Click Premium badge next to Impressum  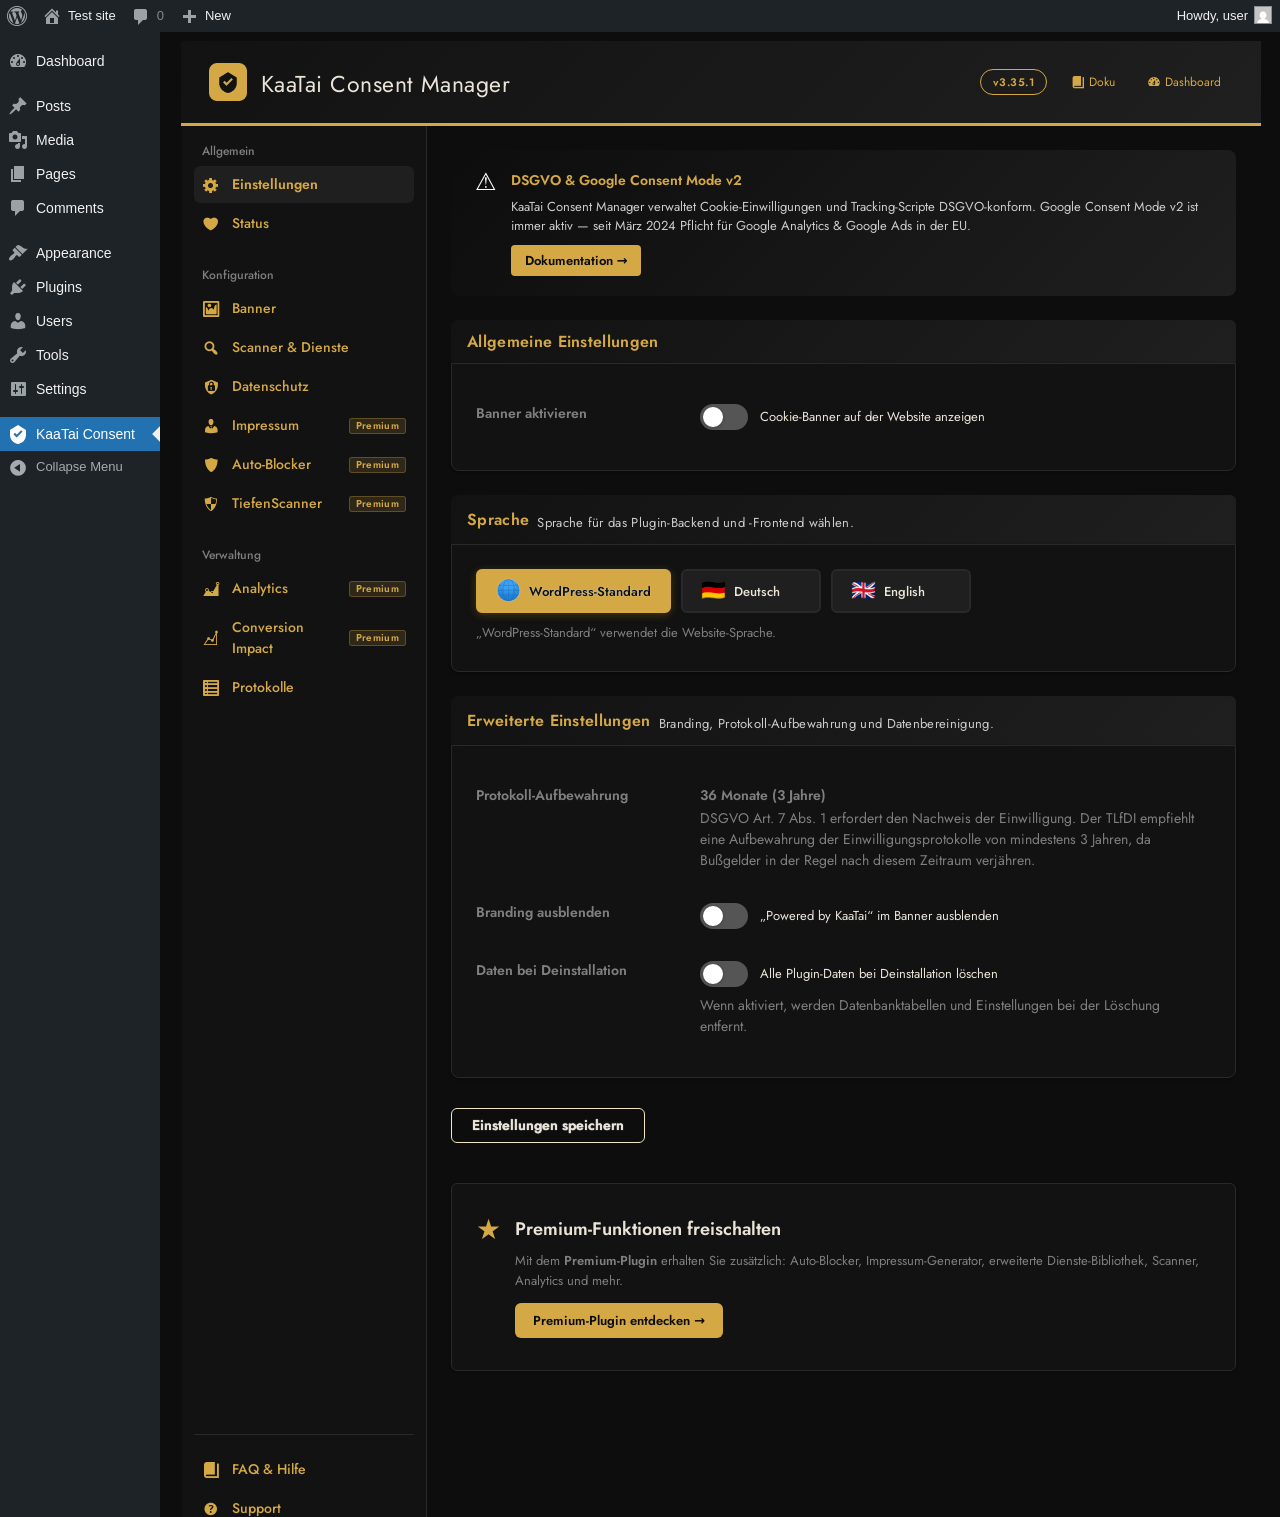point(377,426)
